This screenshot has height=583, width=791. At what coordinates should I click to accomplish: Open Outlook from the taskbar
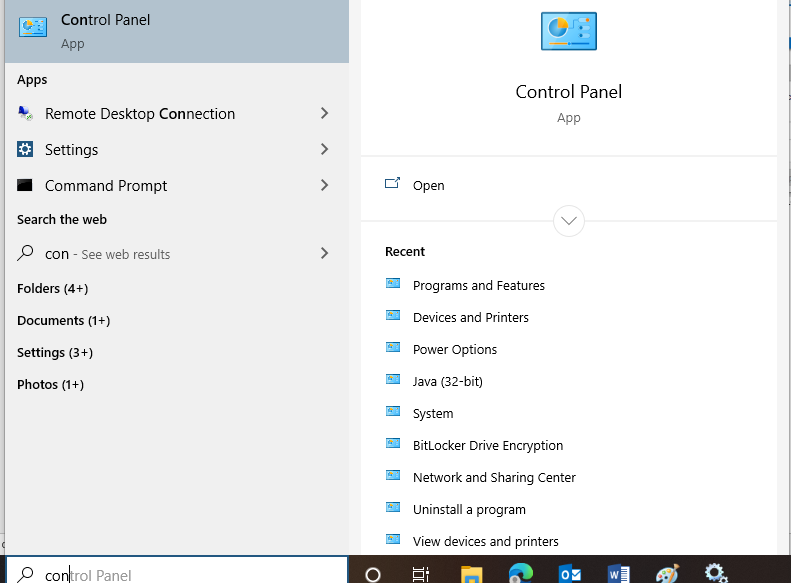570,574
